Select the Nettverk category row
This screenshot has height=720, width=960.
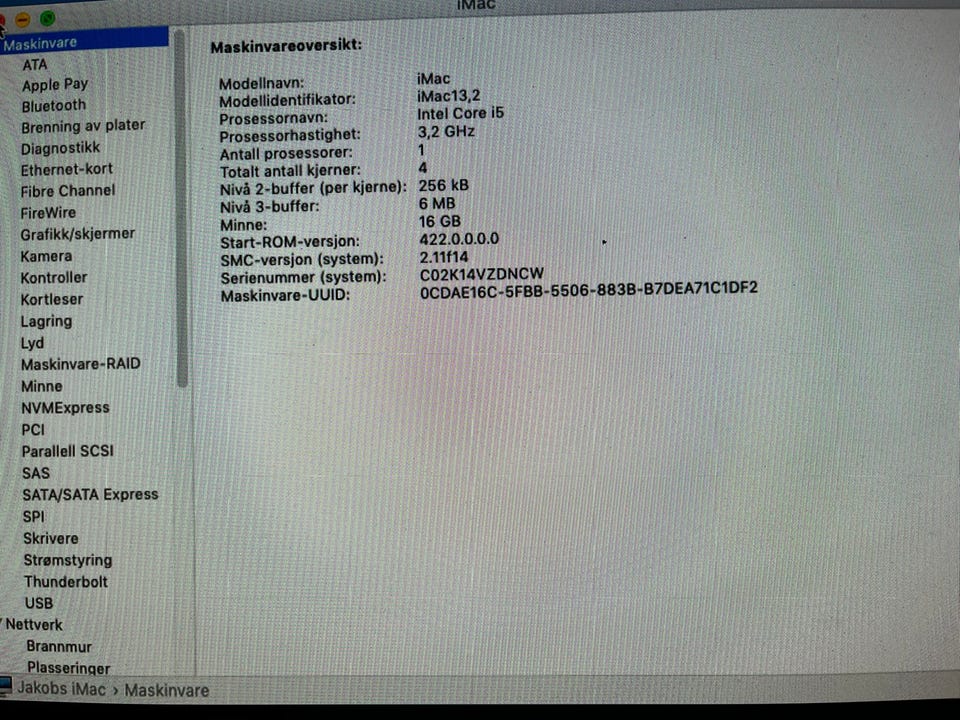[34, 625]
